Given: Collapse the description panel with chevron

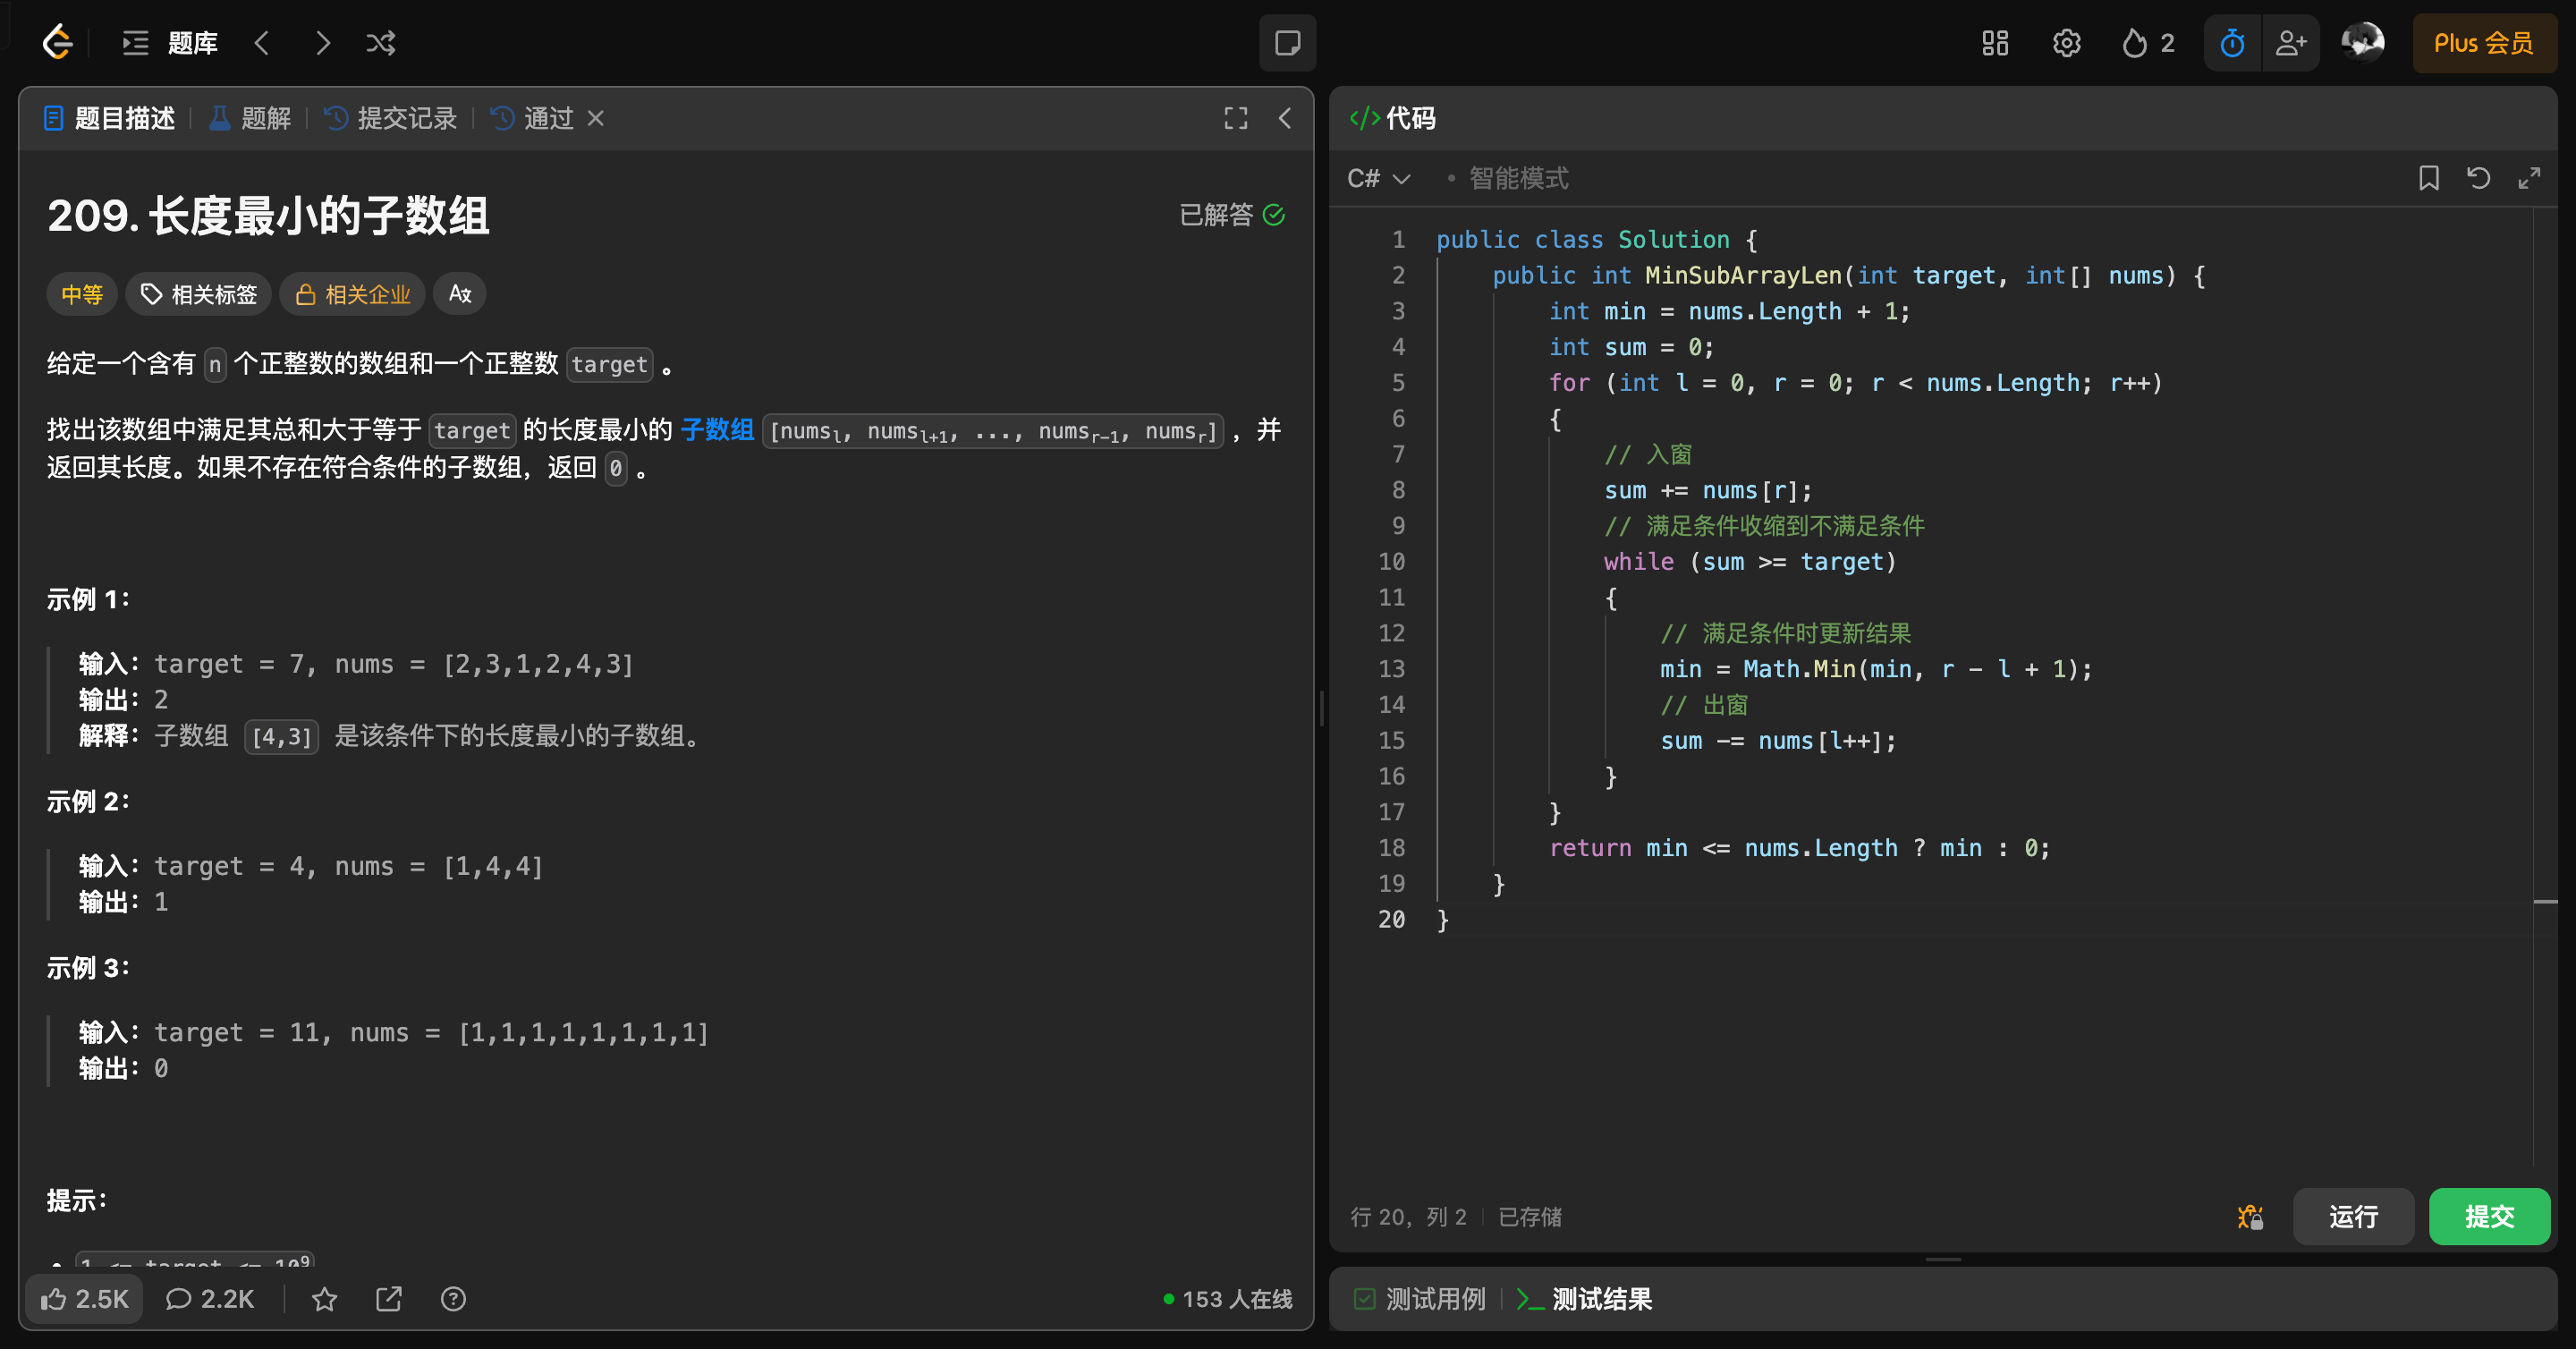Looking at the screenshot, I should pyautogui.click(x=1285, y=118).
